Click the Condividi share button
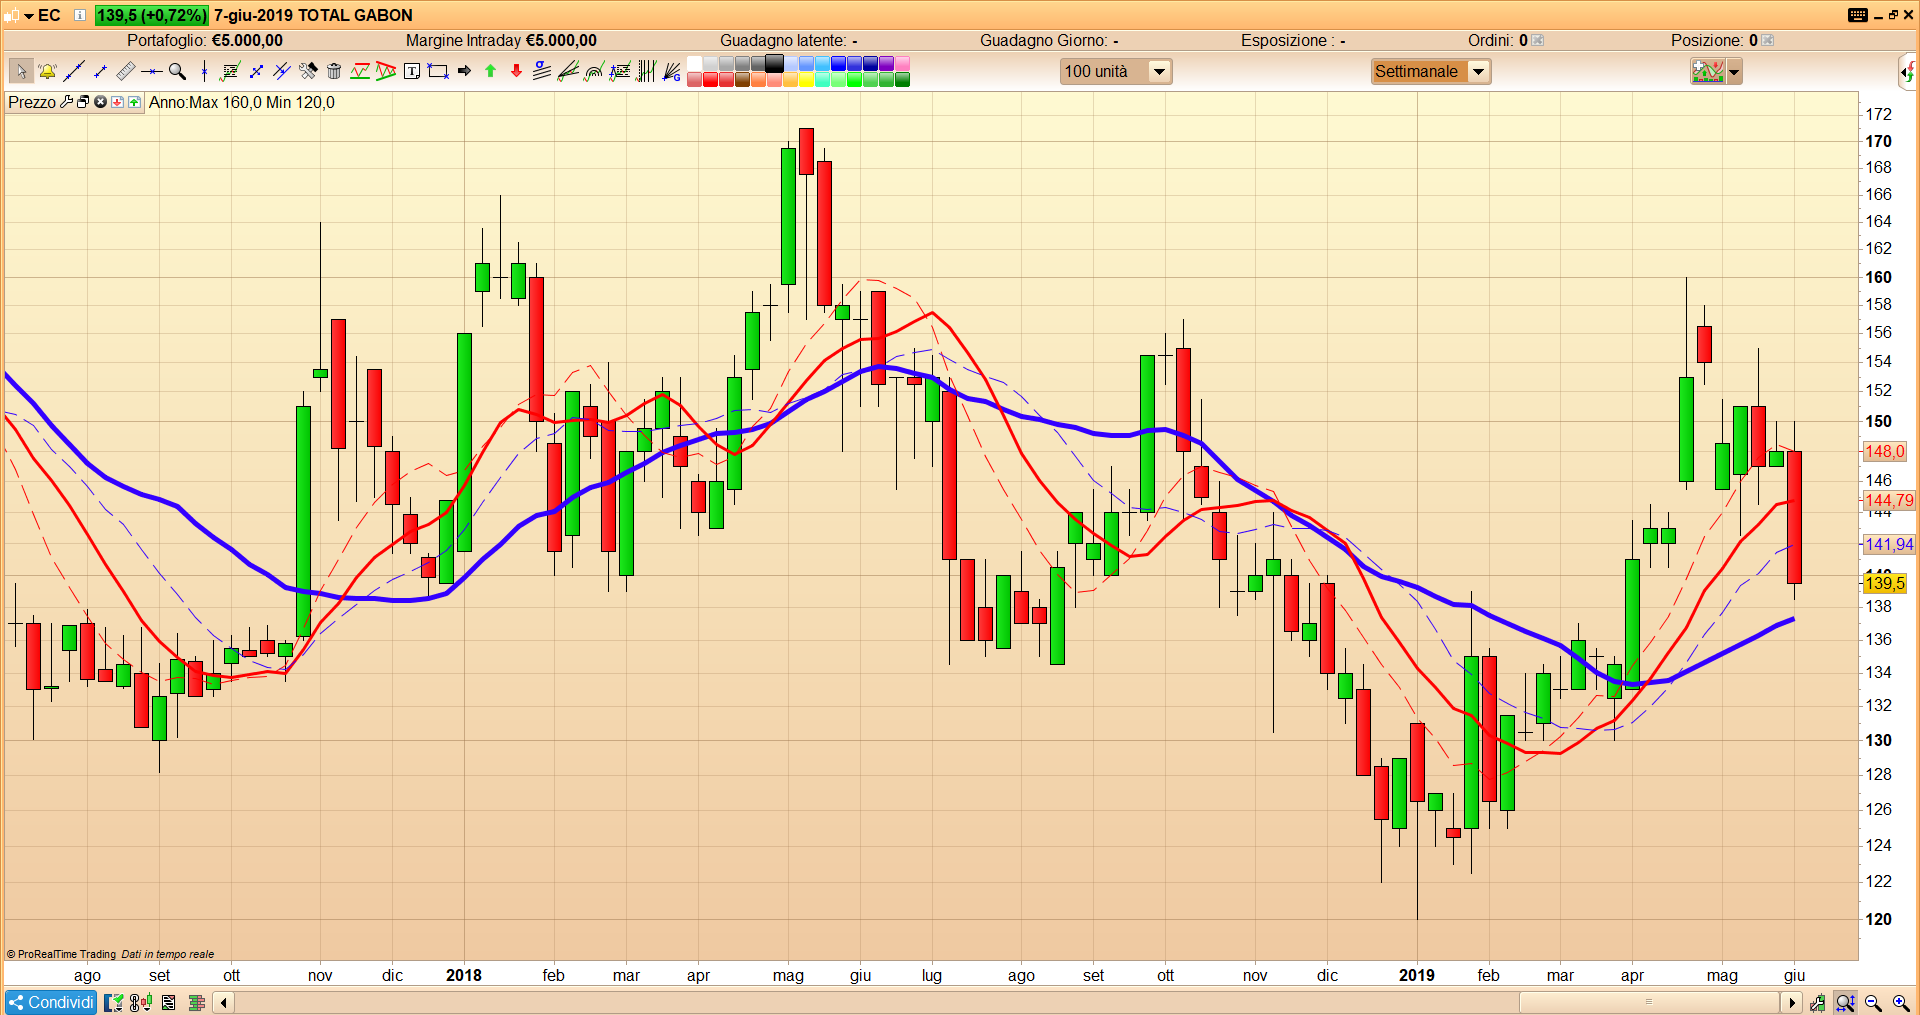The width and height of the screenshot is (1920, 1015). [x=51, y=1002]
